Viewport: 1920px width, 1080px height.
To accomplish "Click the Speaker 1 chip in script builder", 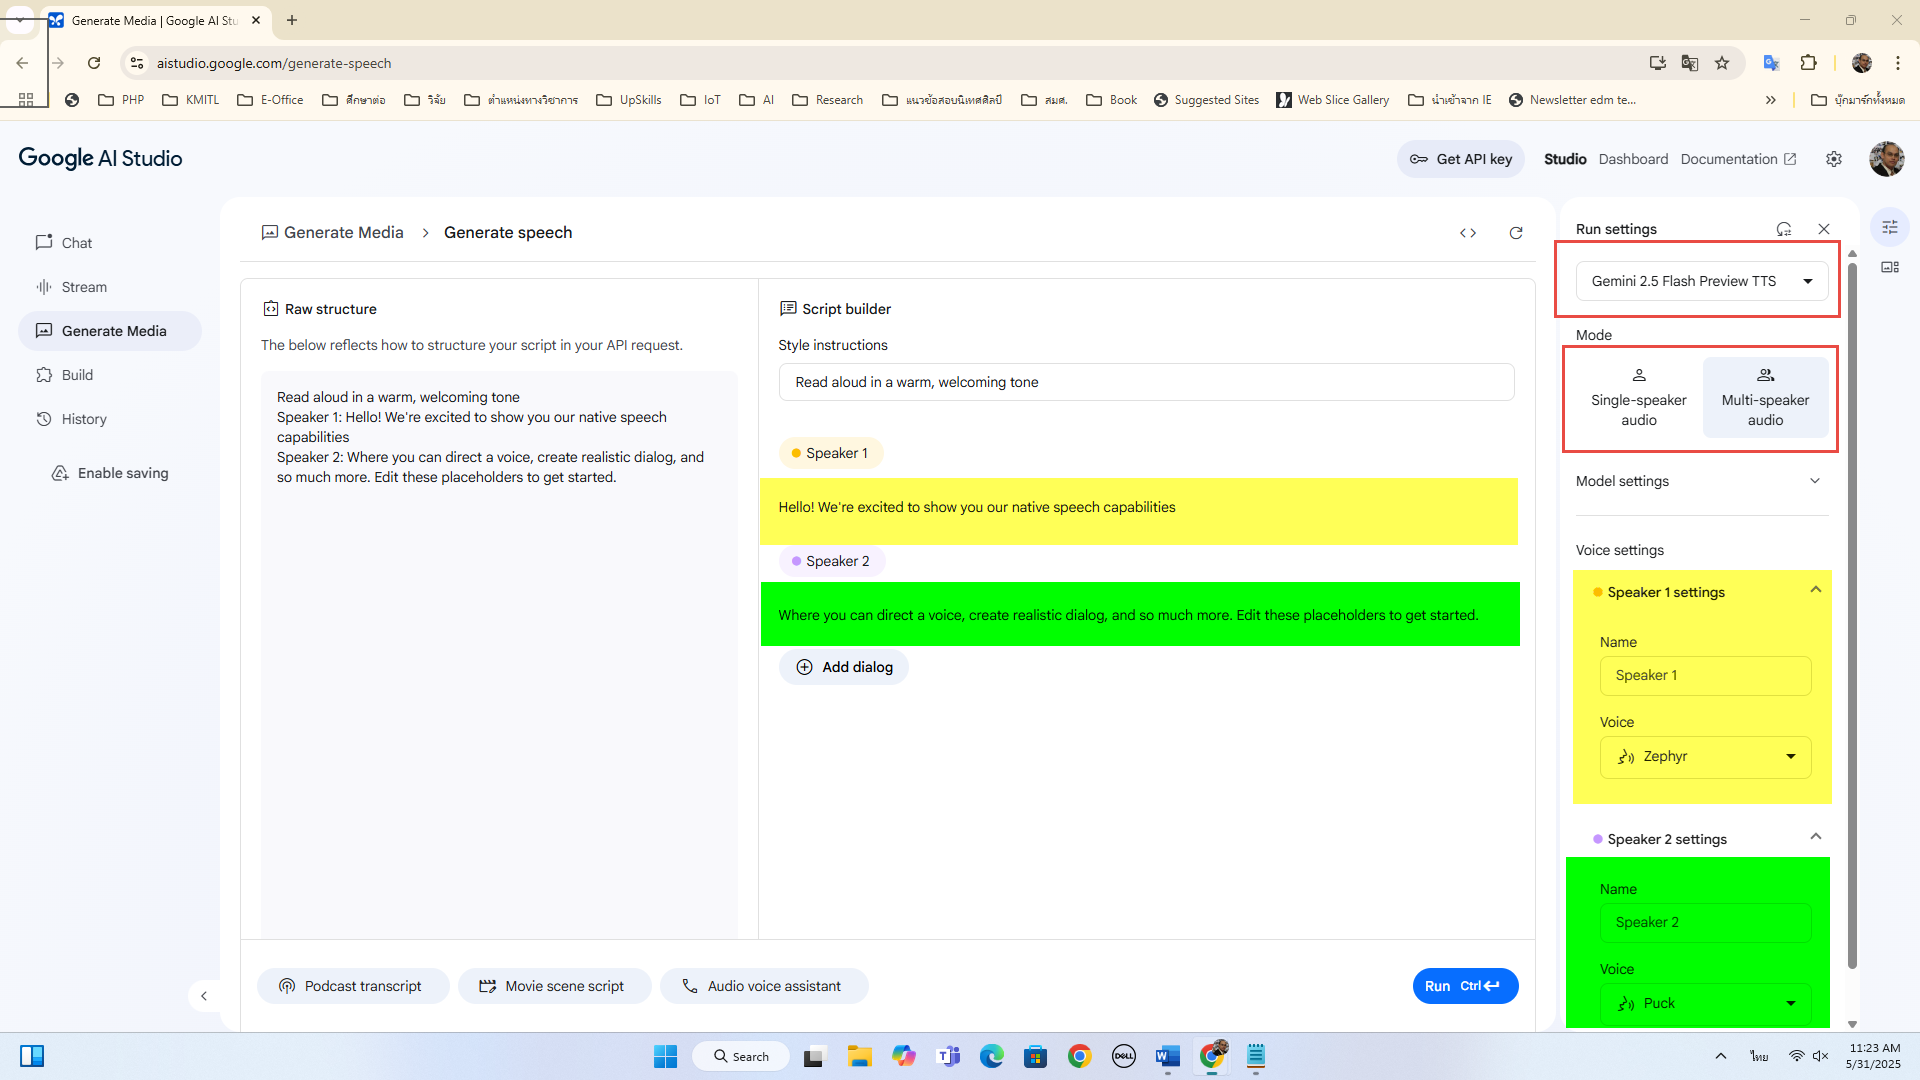I will (831, 453).
